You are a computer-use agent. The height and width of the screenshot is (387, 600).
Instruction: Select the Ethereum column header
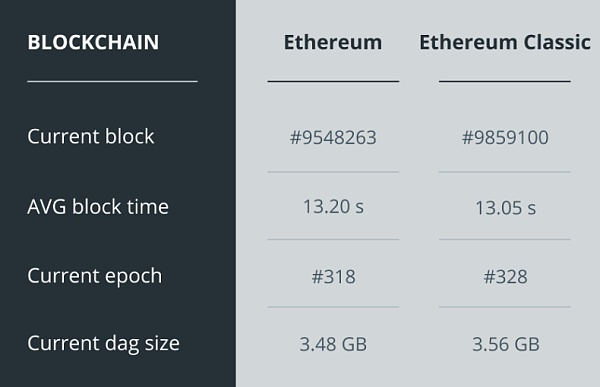(333, 42)
